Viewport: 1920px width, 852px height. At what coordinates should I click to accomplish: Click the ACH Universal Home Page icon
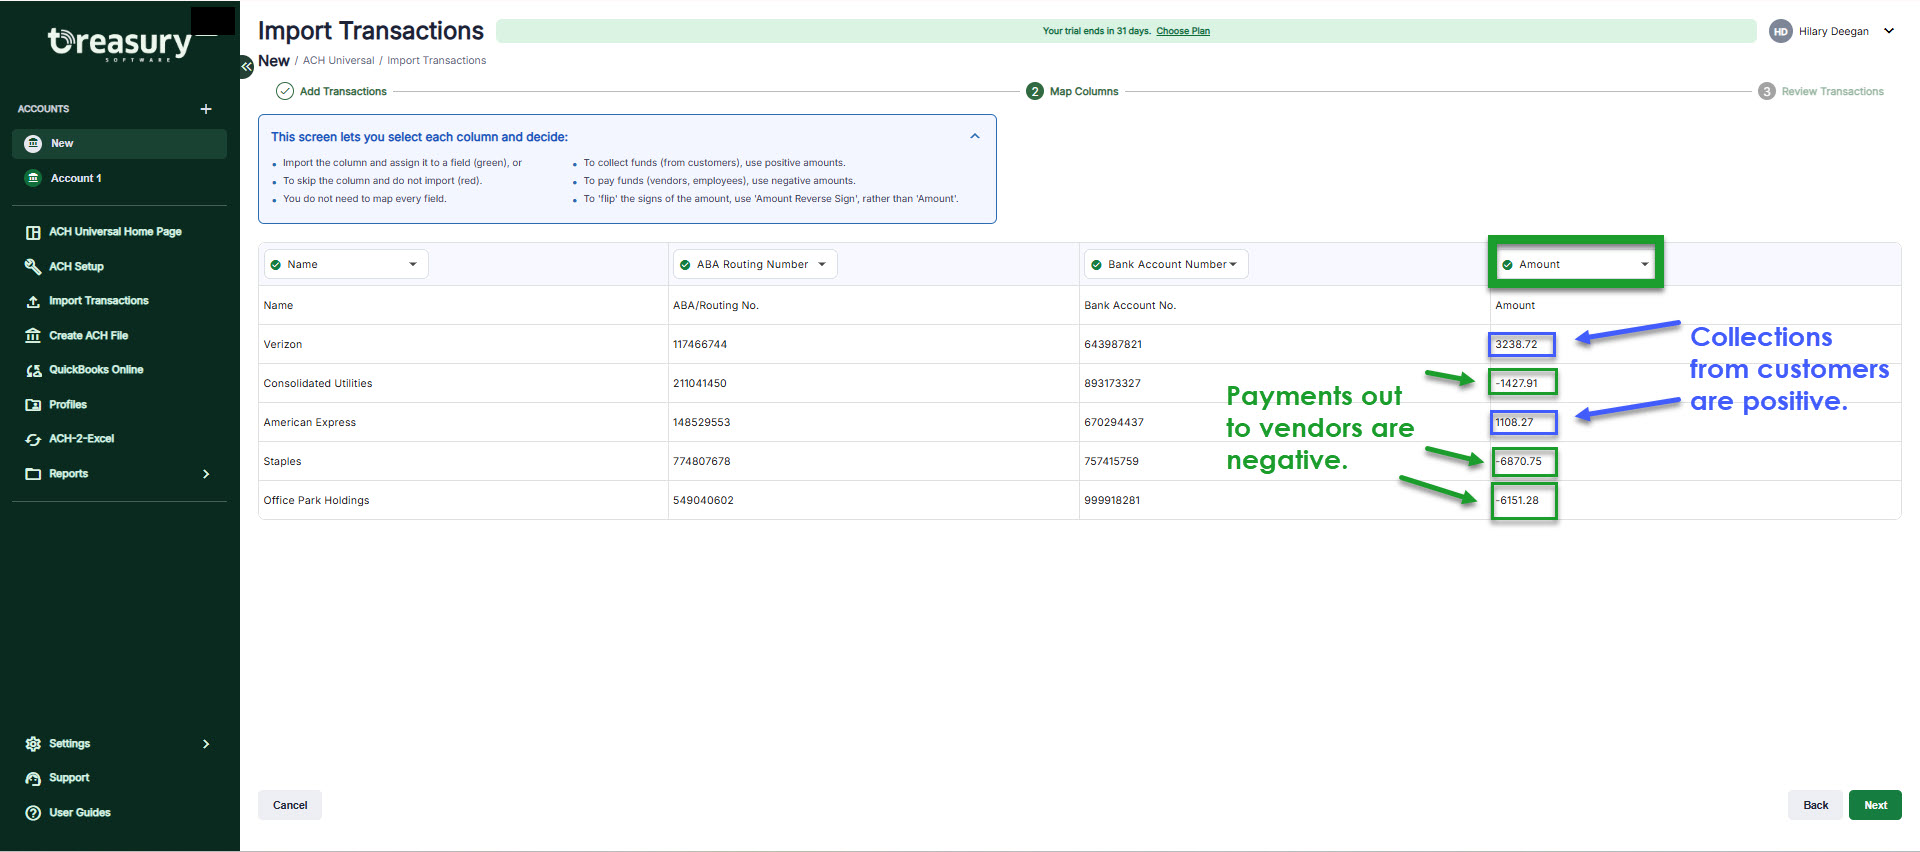pos(33,232)
